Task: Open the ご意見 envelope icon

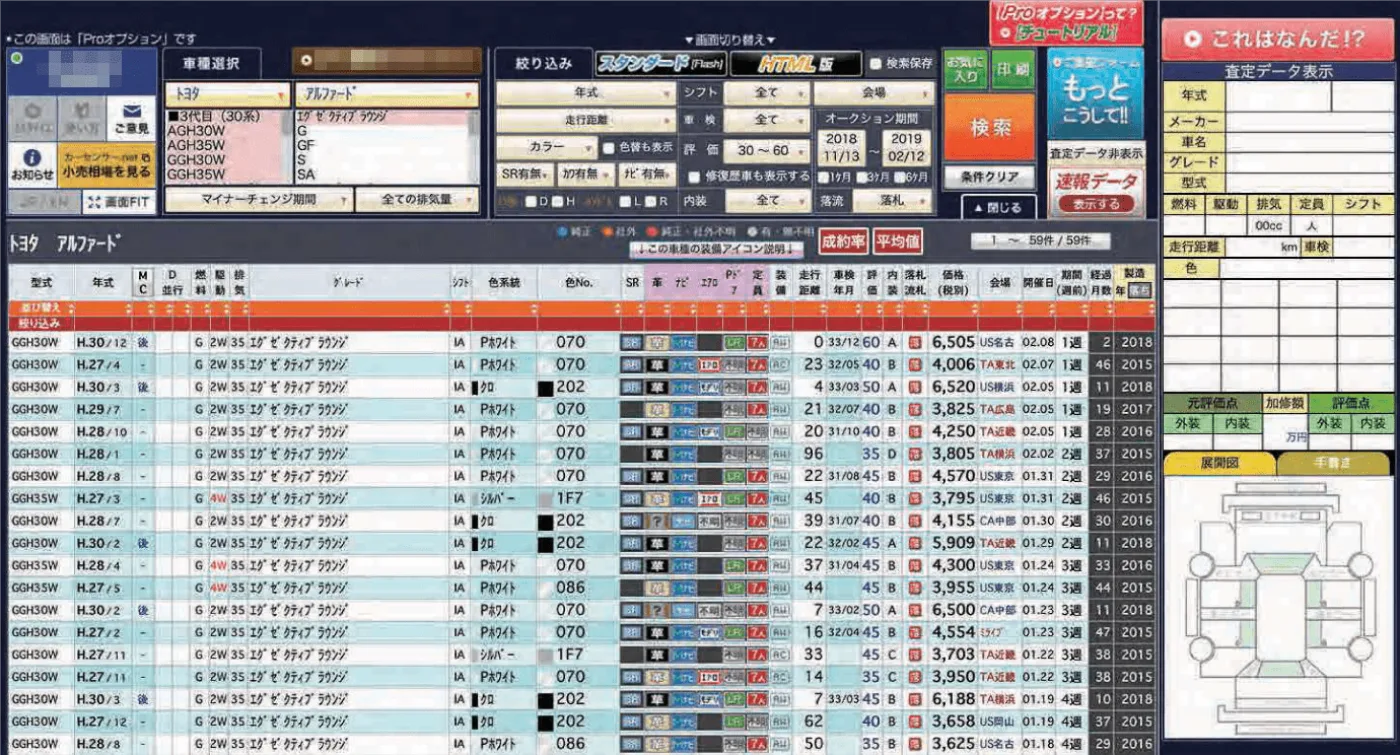Action: pyautogui.click(x=130, y=117)
